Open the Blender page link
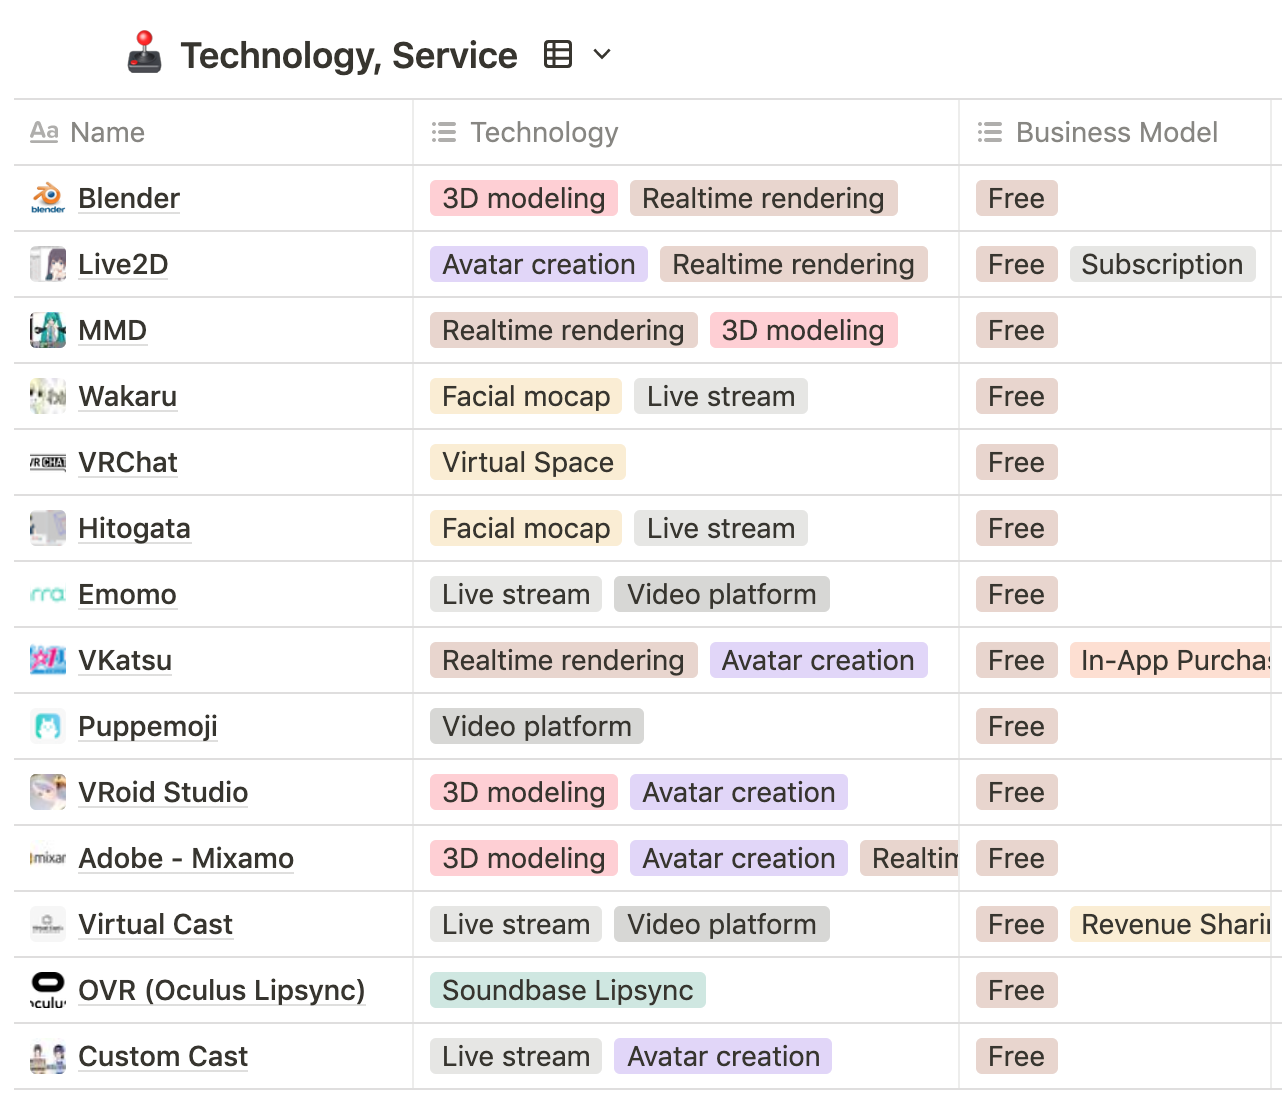Image resolution: width=1282 pixels, height=1104 pixels. click(129, 198)
